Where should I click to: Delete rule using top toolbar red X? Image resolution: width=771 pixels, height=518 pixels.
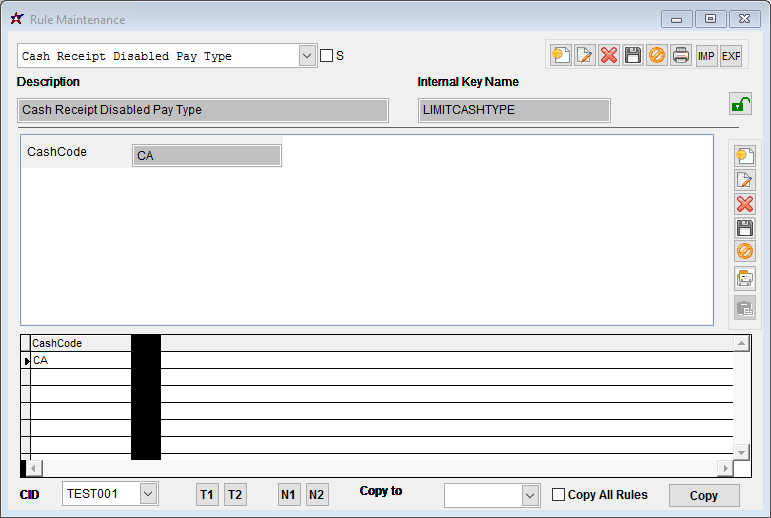(x=609, y=56)
